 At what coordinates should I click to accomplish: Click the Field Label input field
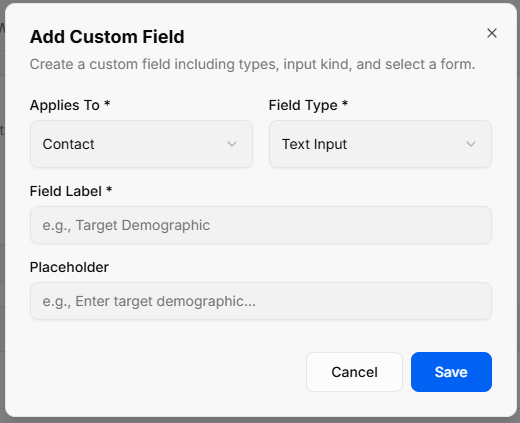pos(261,225)
